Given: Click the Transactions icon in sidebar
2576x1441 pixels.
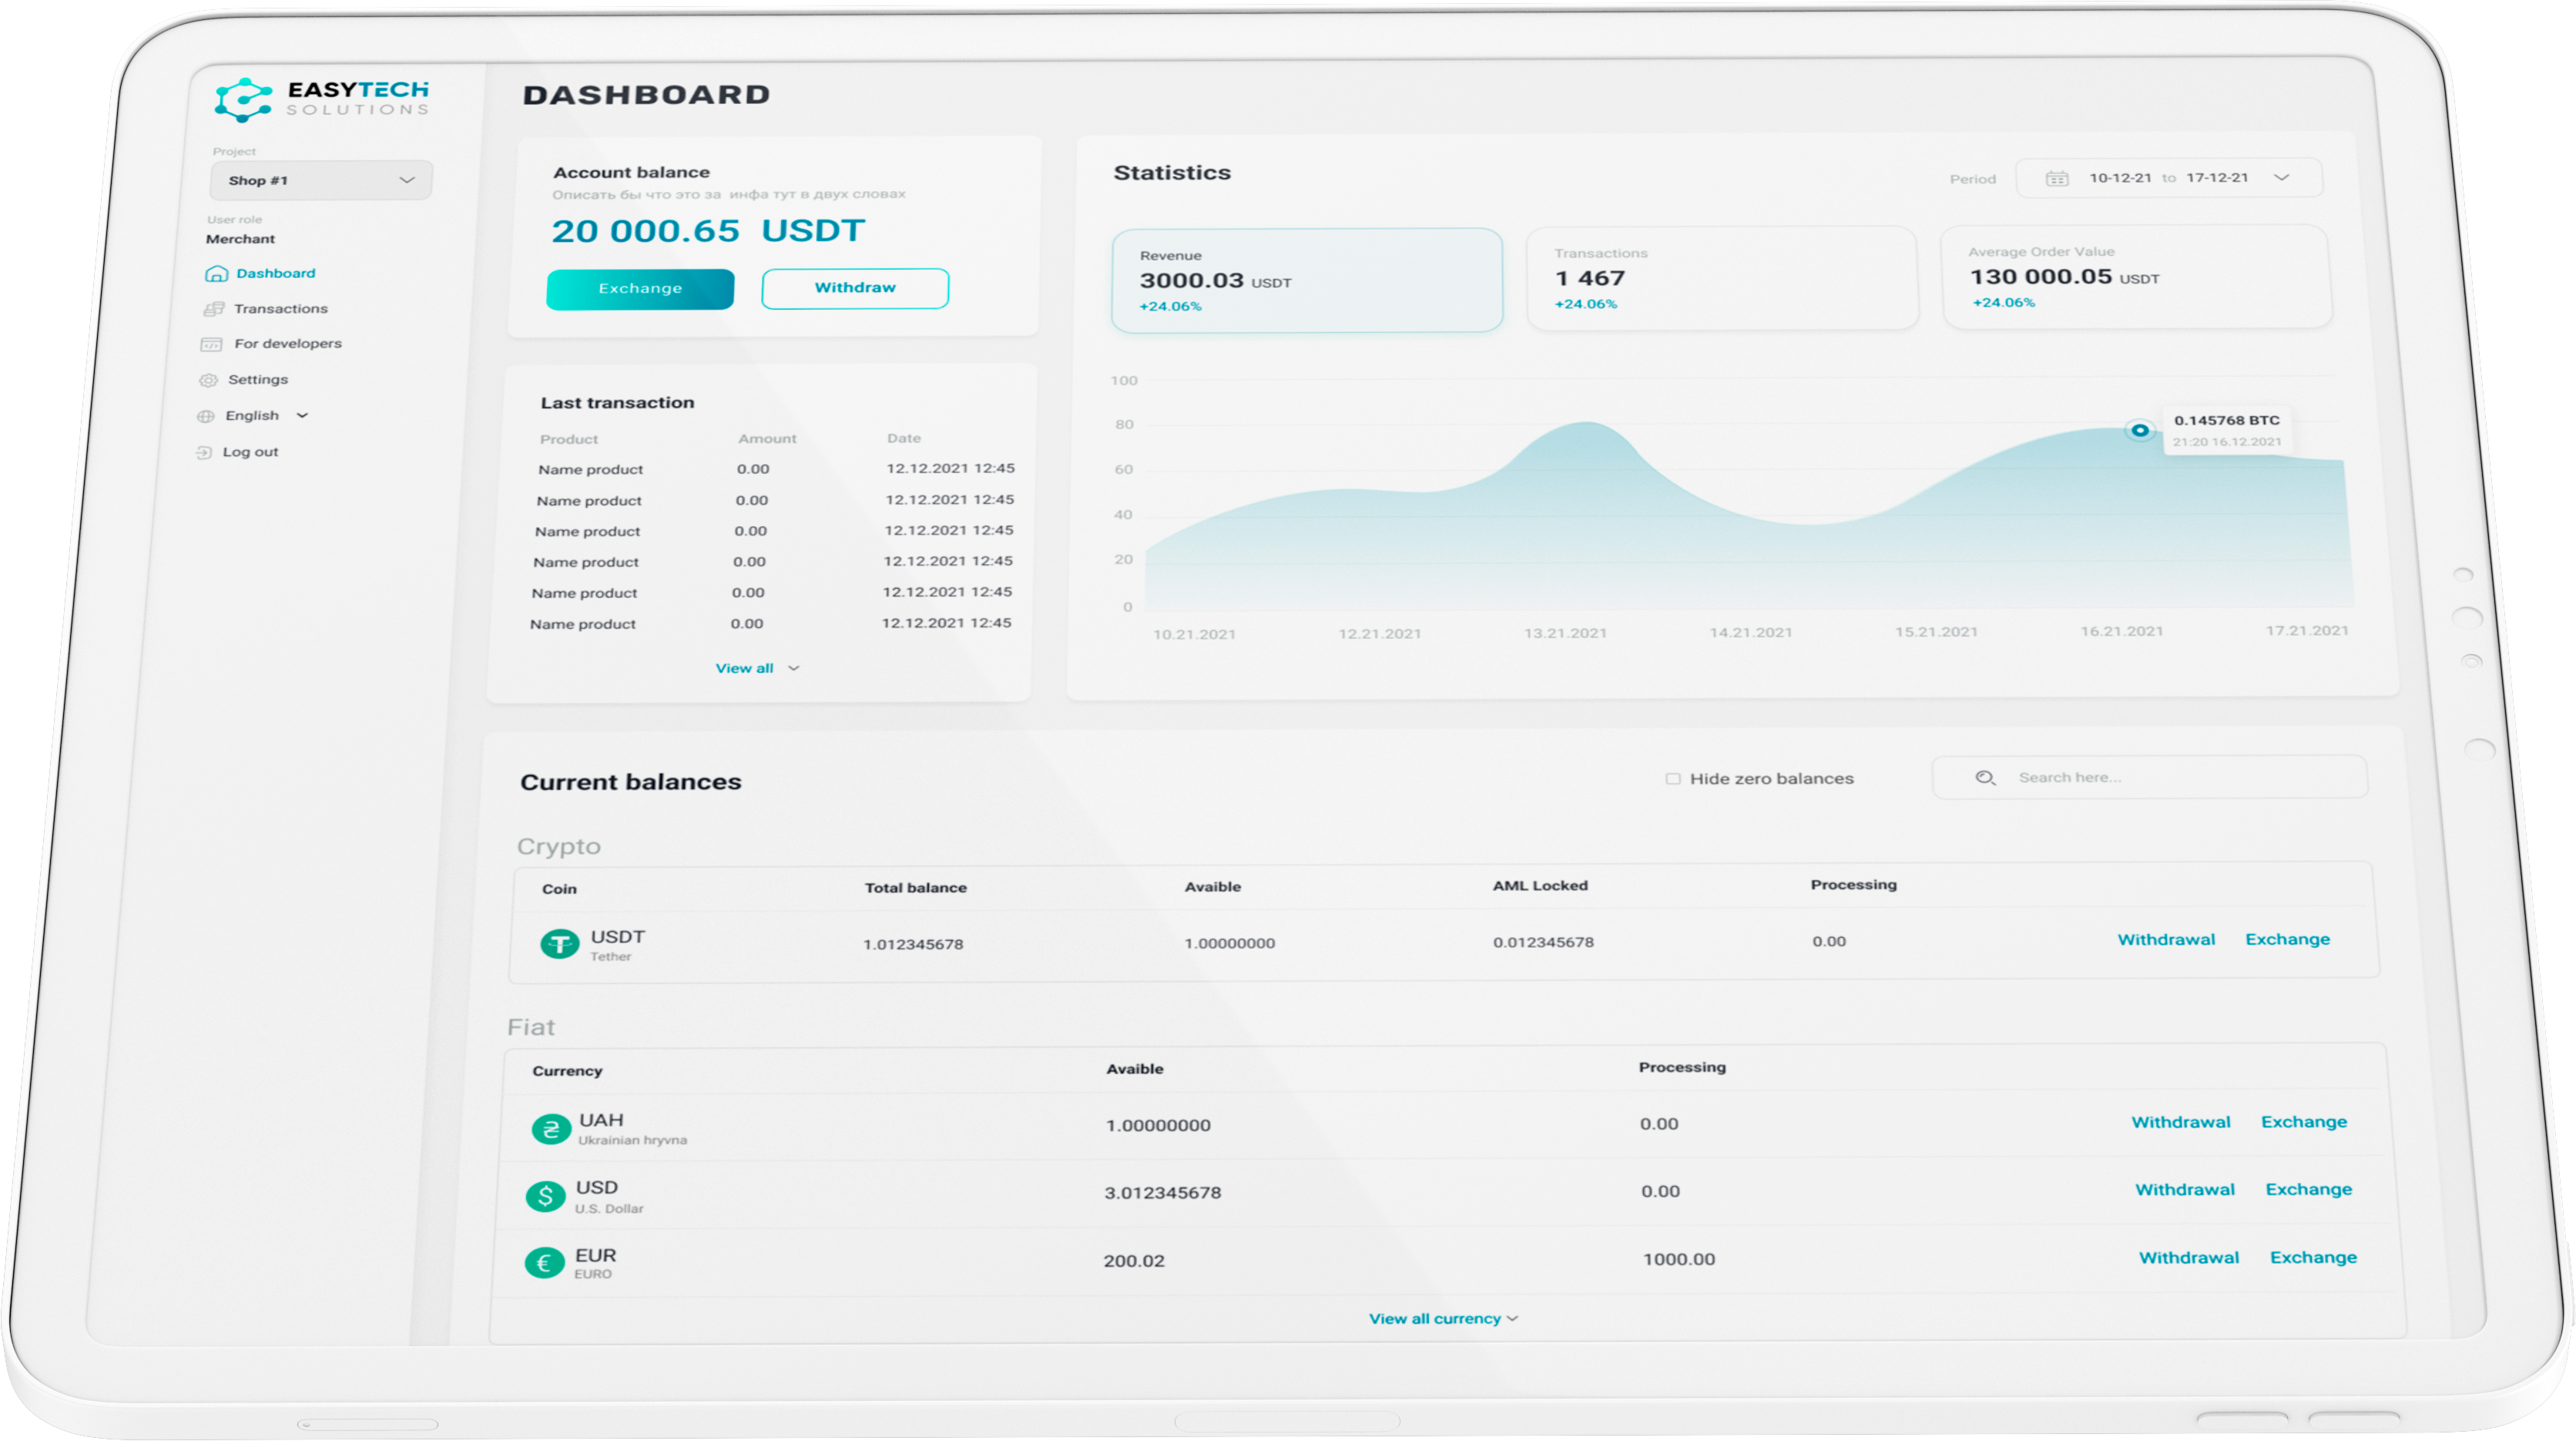Looking at the screenshot, I should tap(213, 309).
